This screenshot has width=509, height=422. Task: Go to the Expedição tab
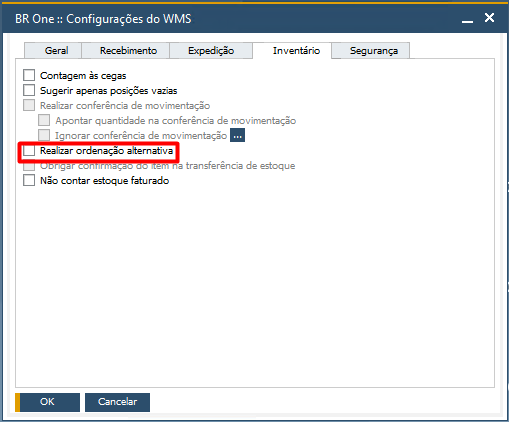point(211,50)
